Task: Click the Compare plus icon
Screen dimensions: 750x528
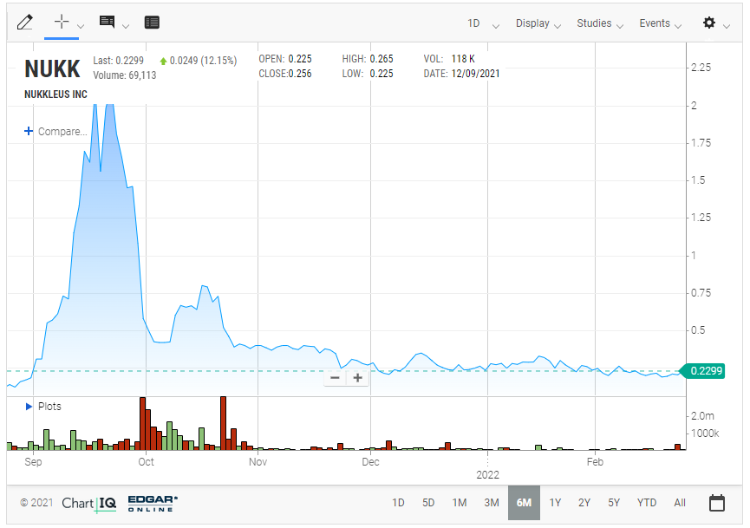Action: 29,131
